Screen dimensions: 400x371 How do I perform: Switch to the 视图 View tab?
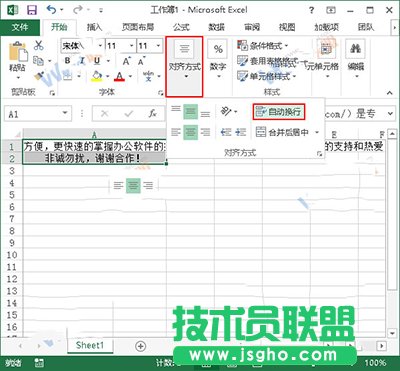(287, 27)
